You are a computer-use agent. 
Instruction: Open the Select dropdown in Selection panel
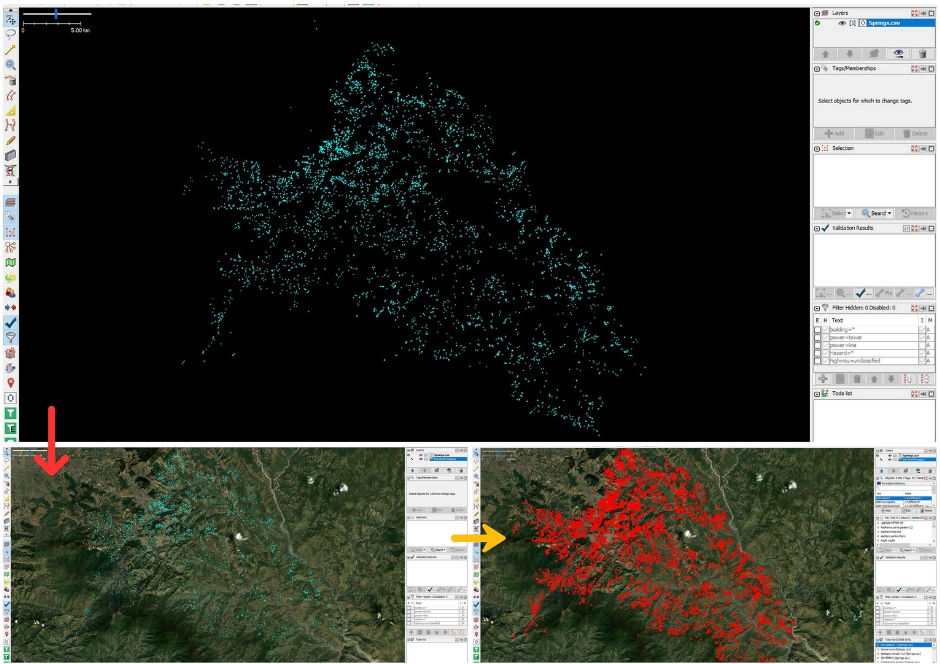837,212
